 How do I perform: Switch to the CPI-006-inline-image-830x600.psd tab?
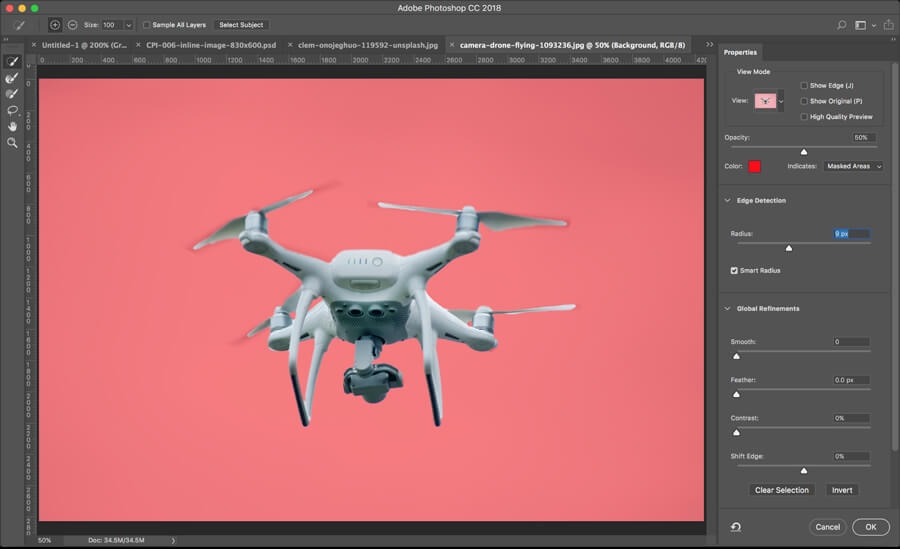pos(211,45)
